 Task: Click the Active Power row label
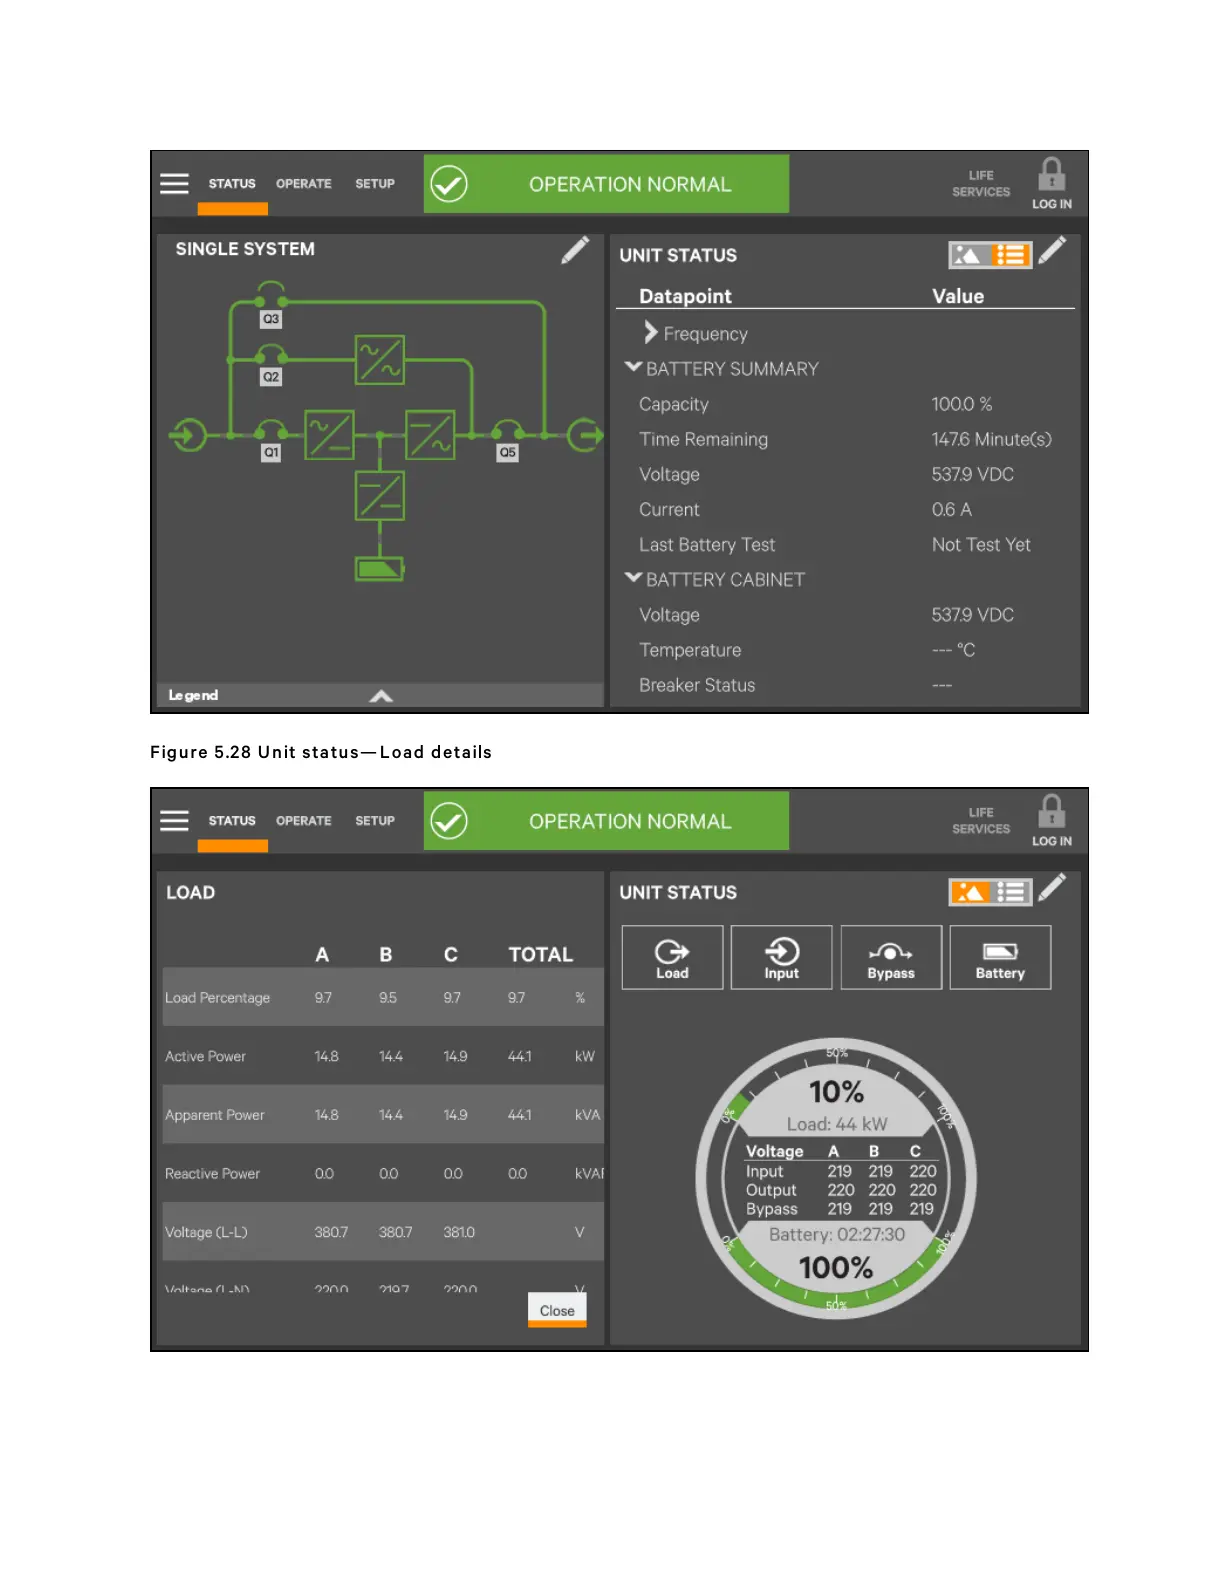tap(205, 1056)
